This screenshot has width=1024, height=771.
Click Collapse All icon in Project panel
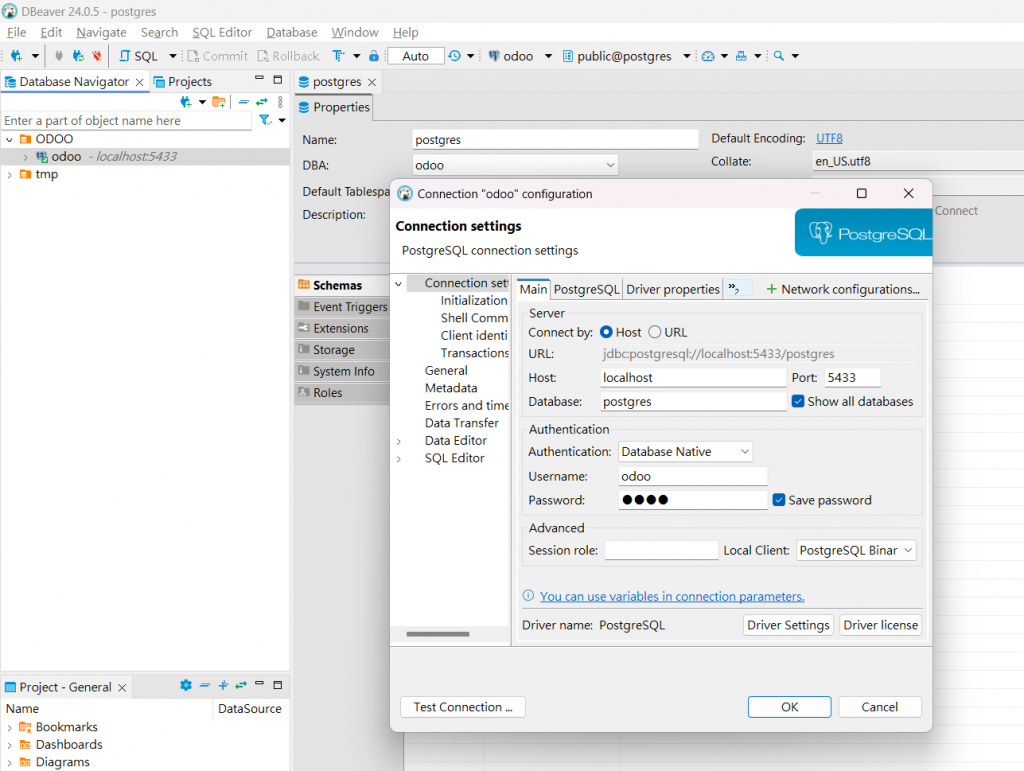pos(205,685)
